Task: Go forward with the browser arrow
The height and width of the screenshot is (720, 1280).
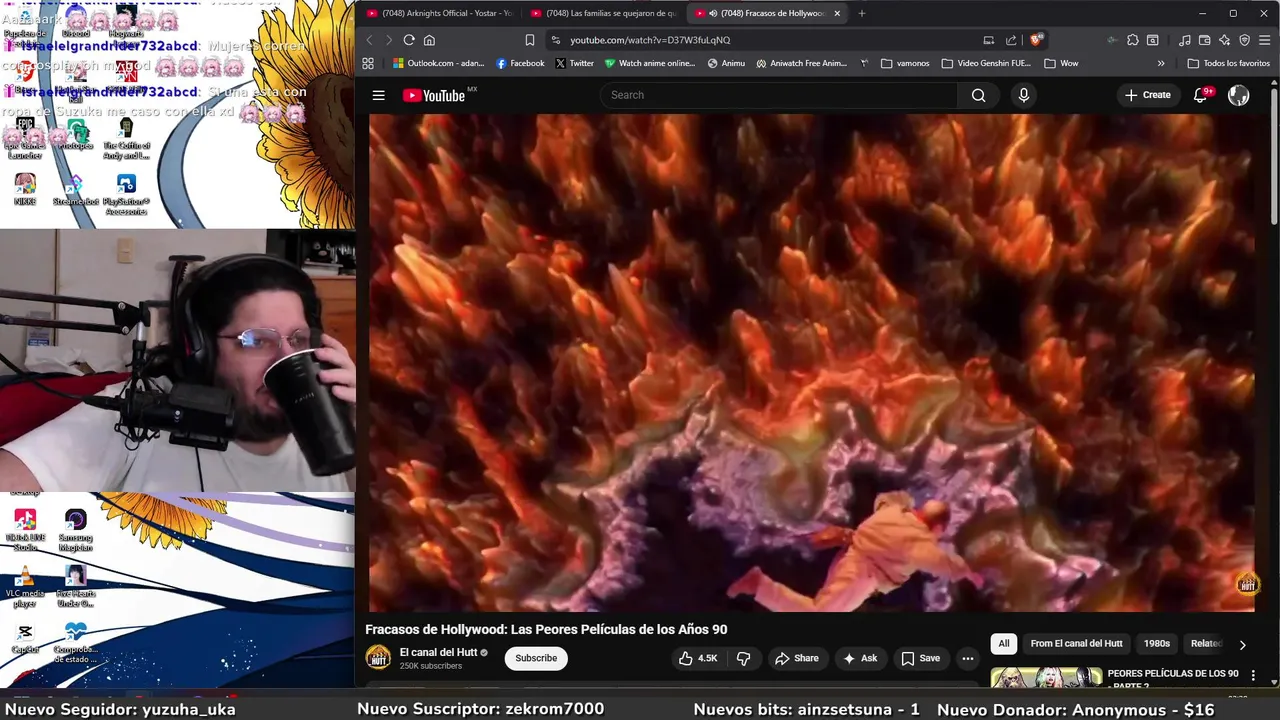Action: (x=389, y=40)
